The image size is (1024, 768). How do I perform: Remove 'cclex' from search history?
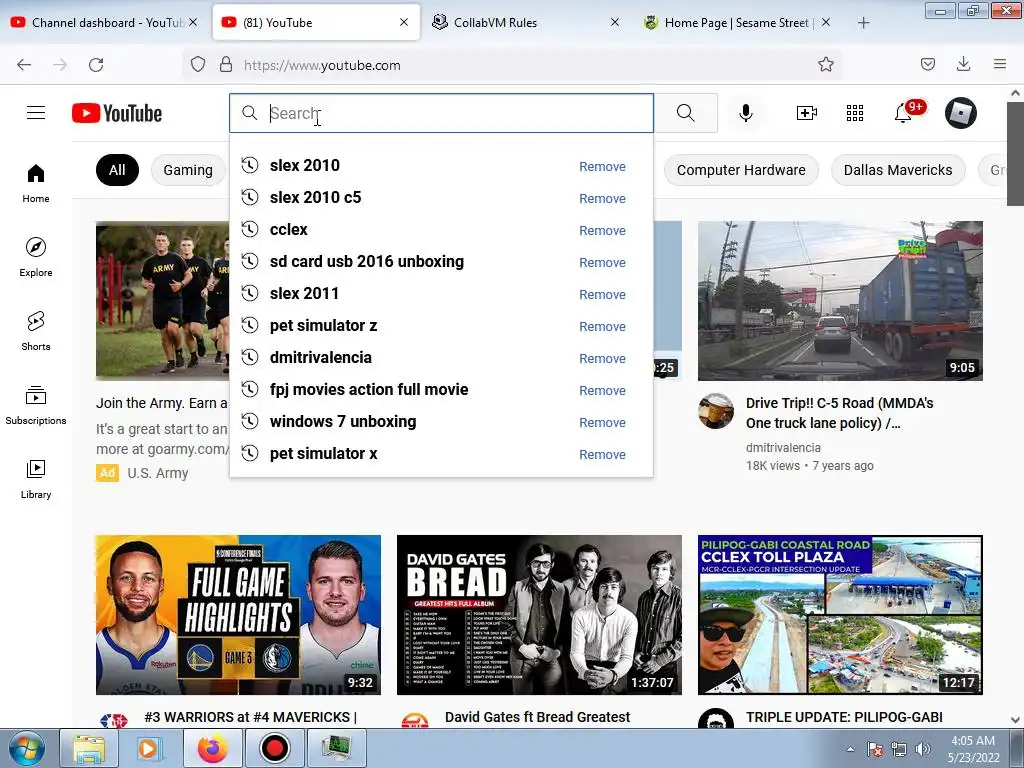602,231
